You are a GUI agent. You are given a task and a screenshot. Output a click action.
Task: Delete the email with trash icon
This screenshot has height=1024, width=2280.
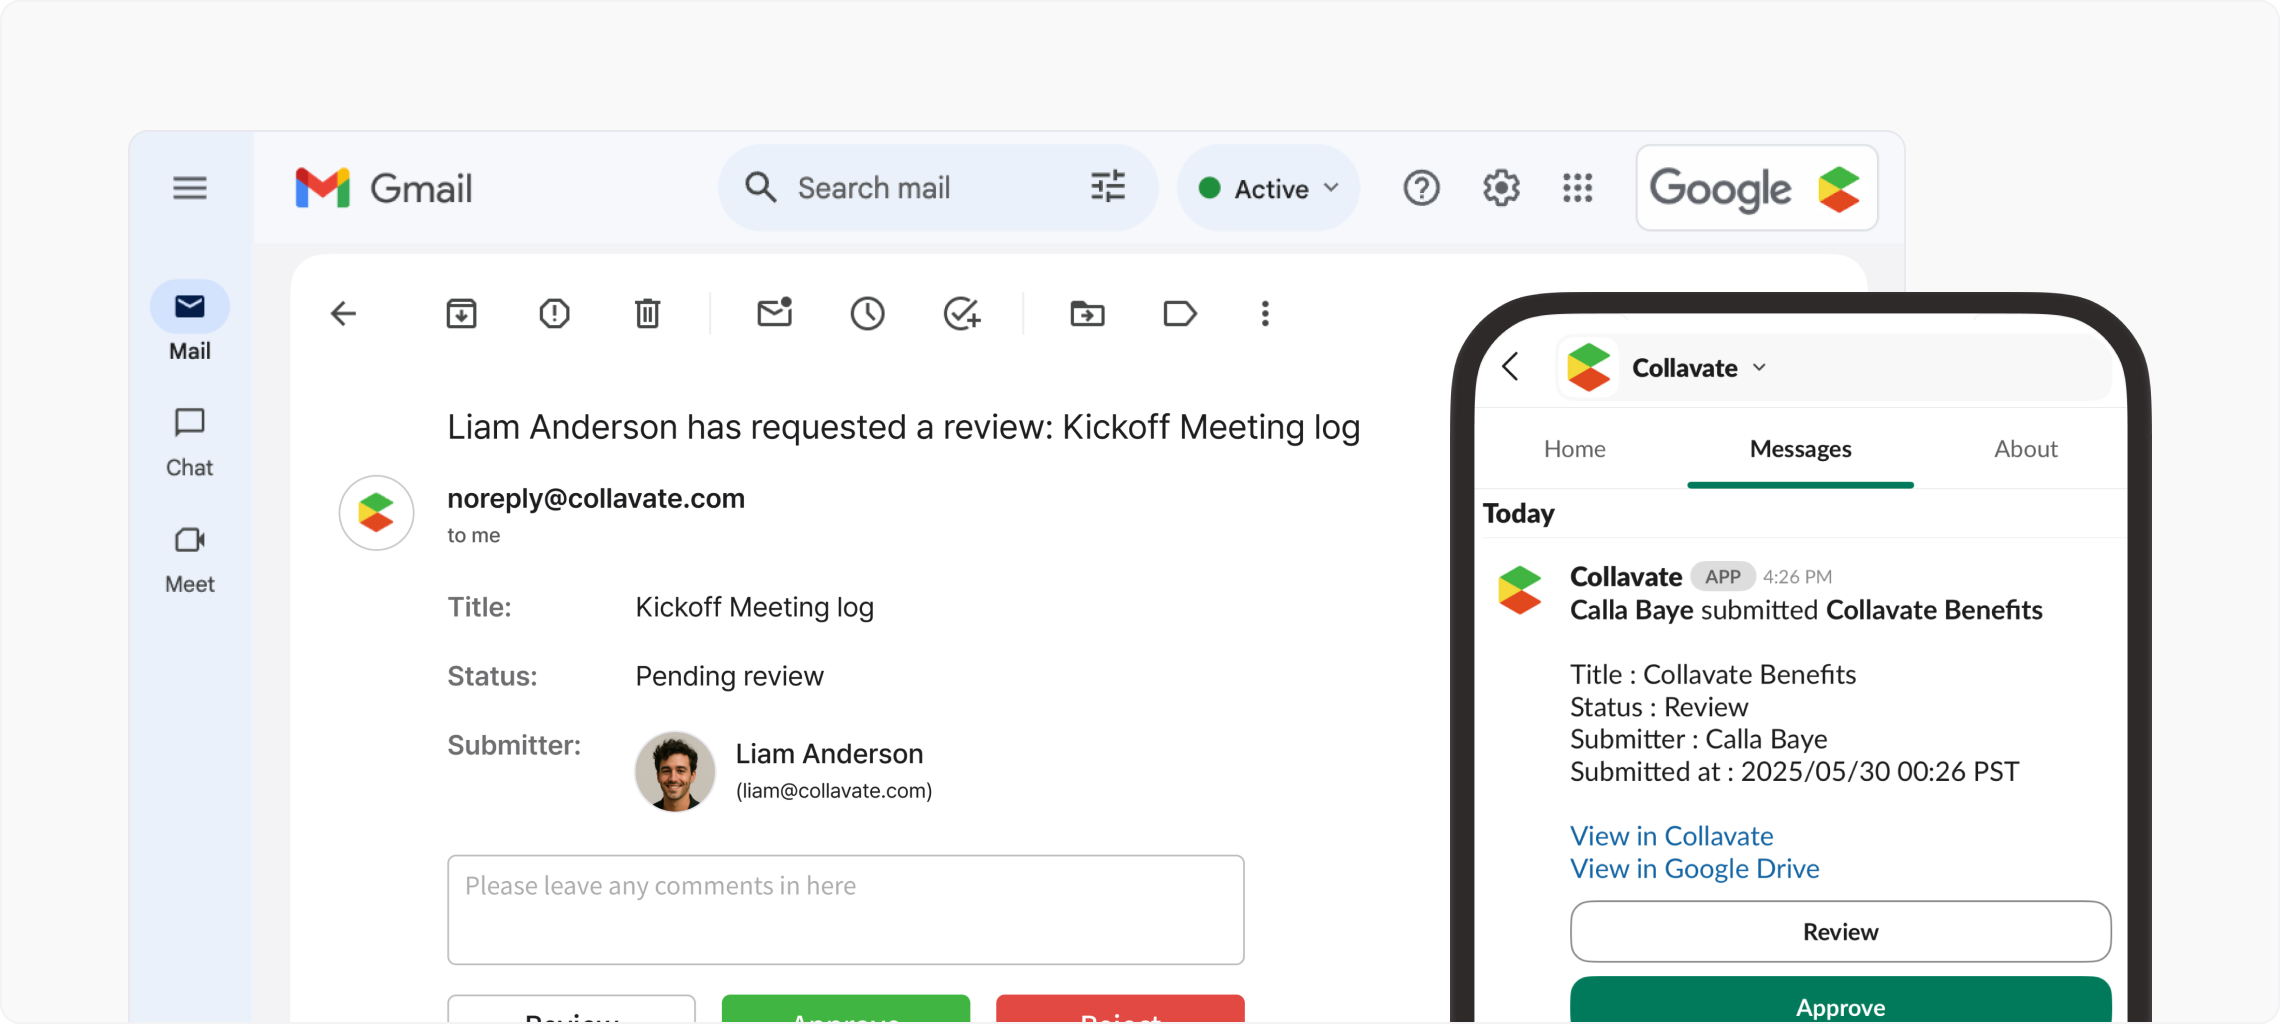[x=647, y=314]
